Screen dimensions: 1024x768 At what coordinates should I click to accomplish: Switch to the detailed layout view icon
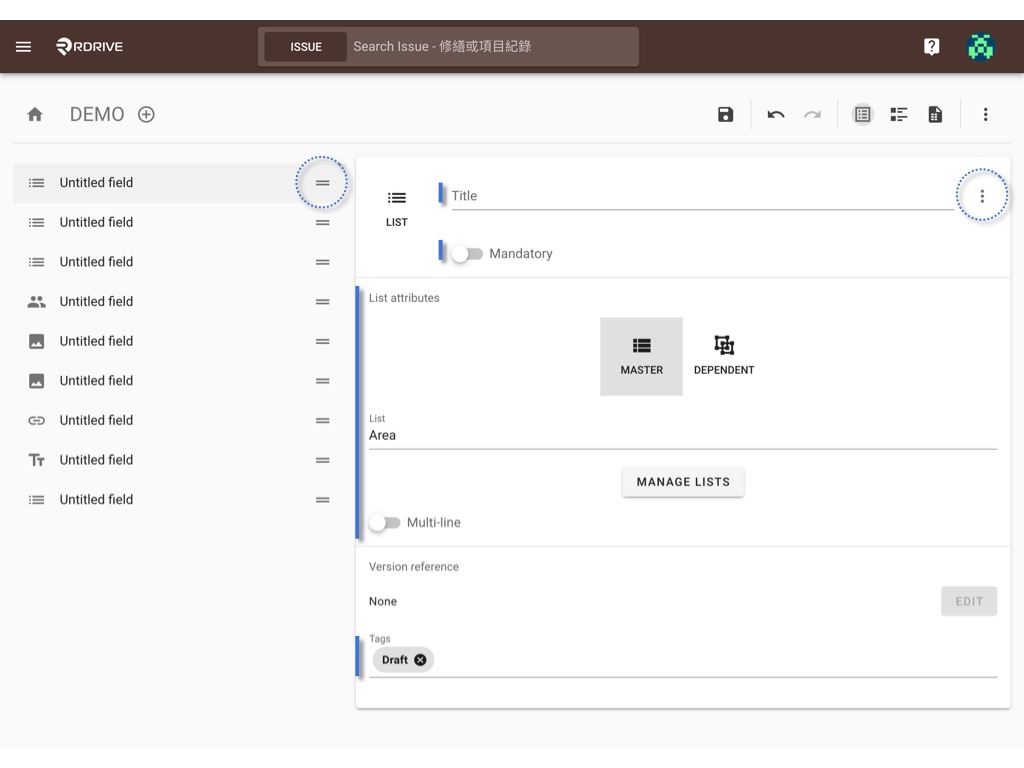[899, 114]
